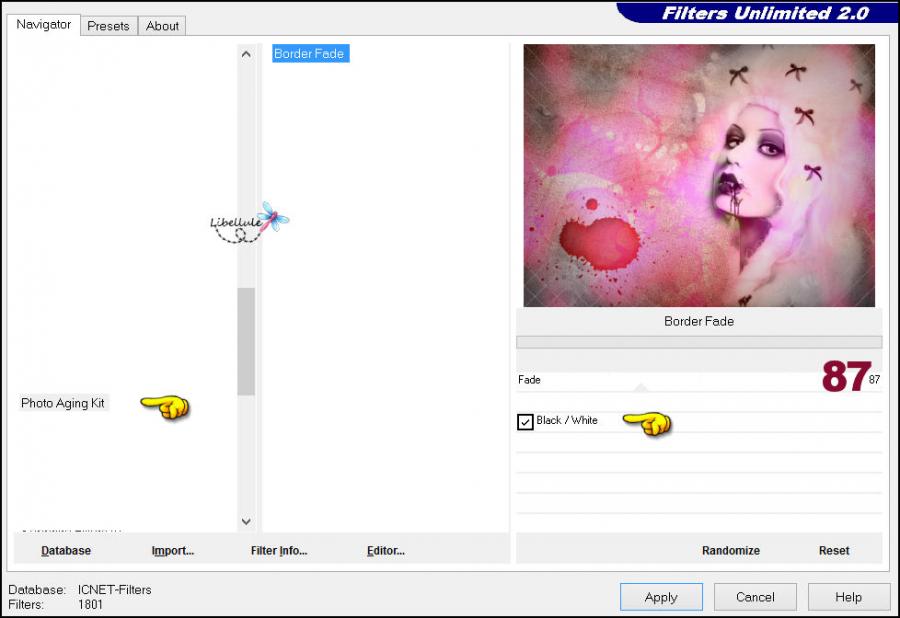Open Help
The height and width of the screenshot is (618, 900).
(x=849, y=597)
